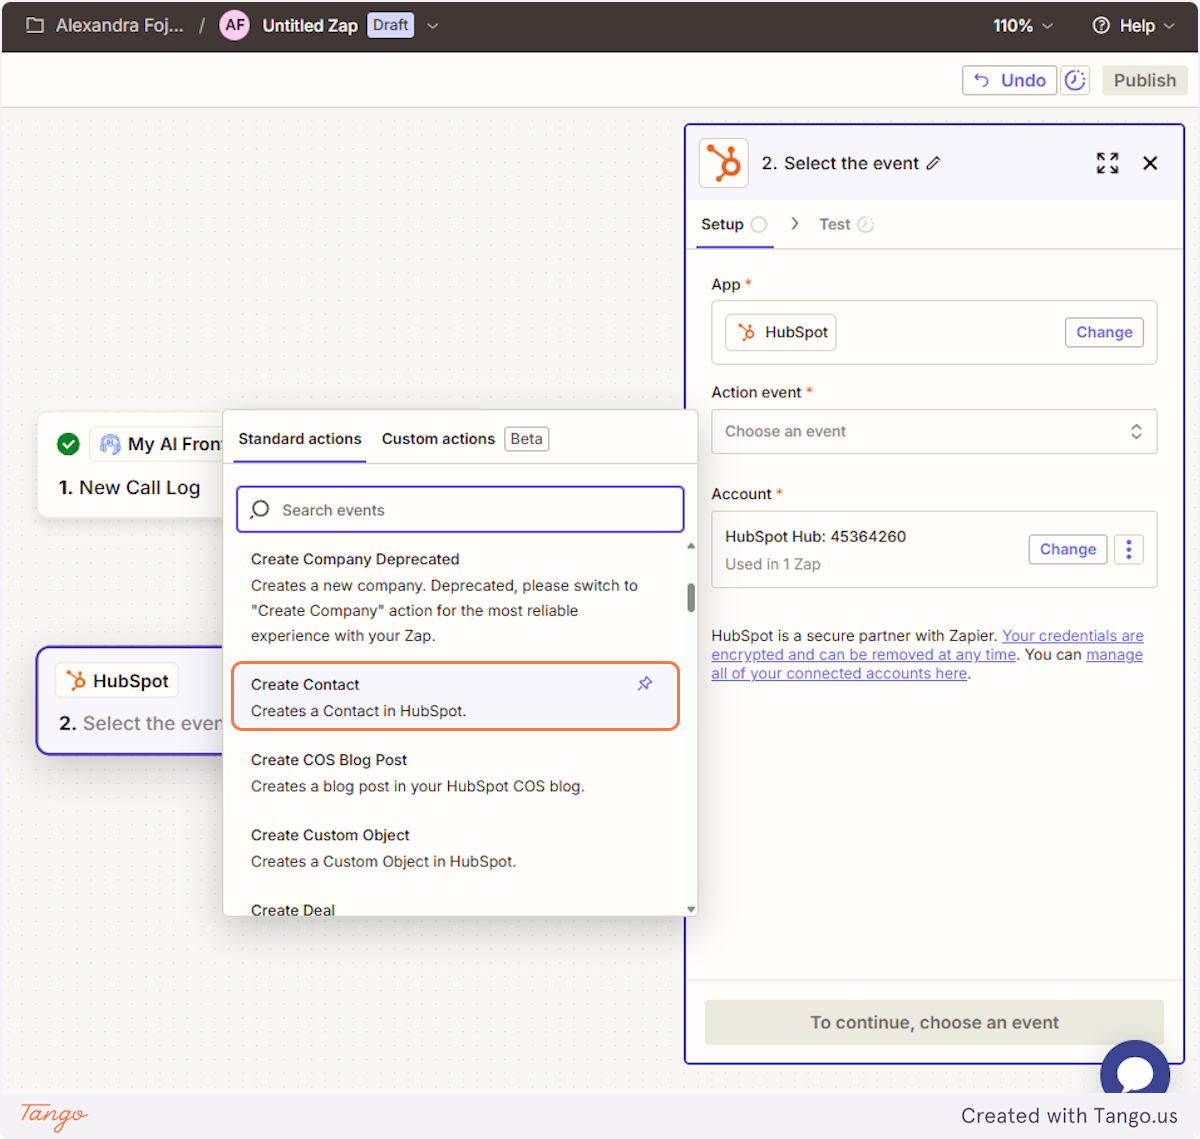Viewport: 1200px width, 1139px height.
Task: Open the New Call Log trigger step
Action: coord(130,465)
